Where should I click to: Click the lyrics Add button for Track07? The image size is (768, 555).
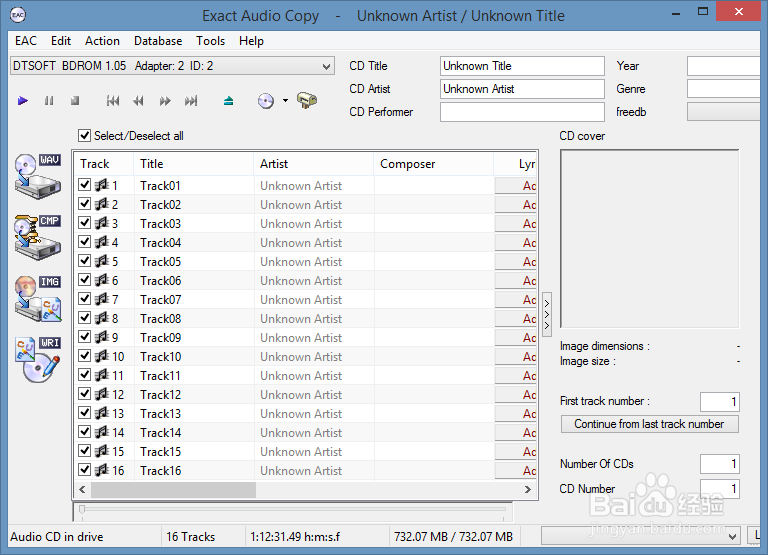[x=516, y=299]
